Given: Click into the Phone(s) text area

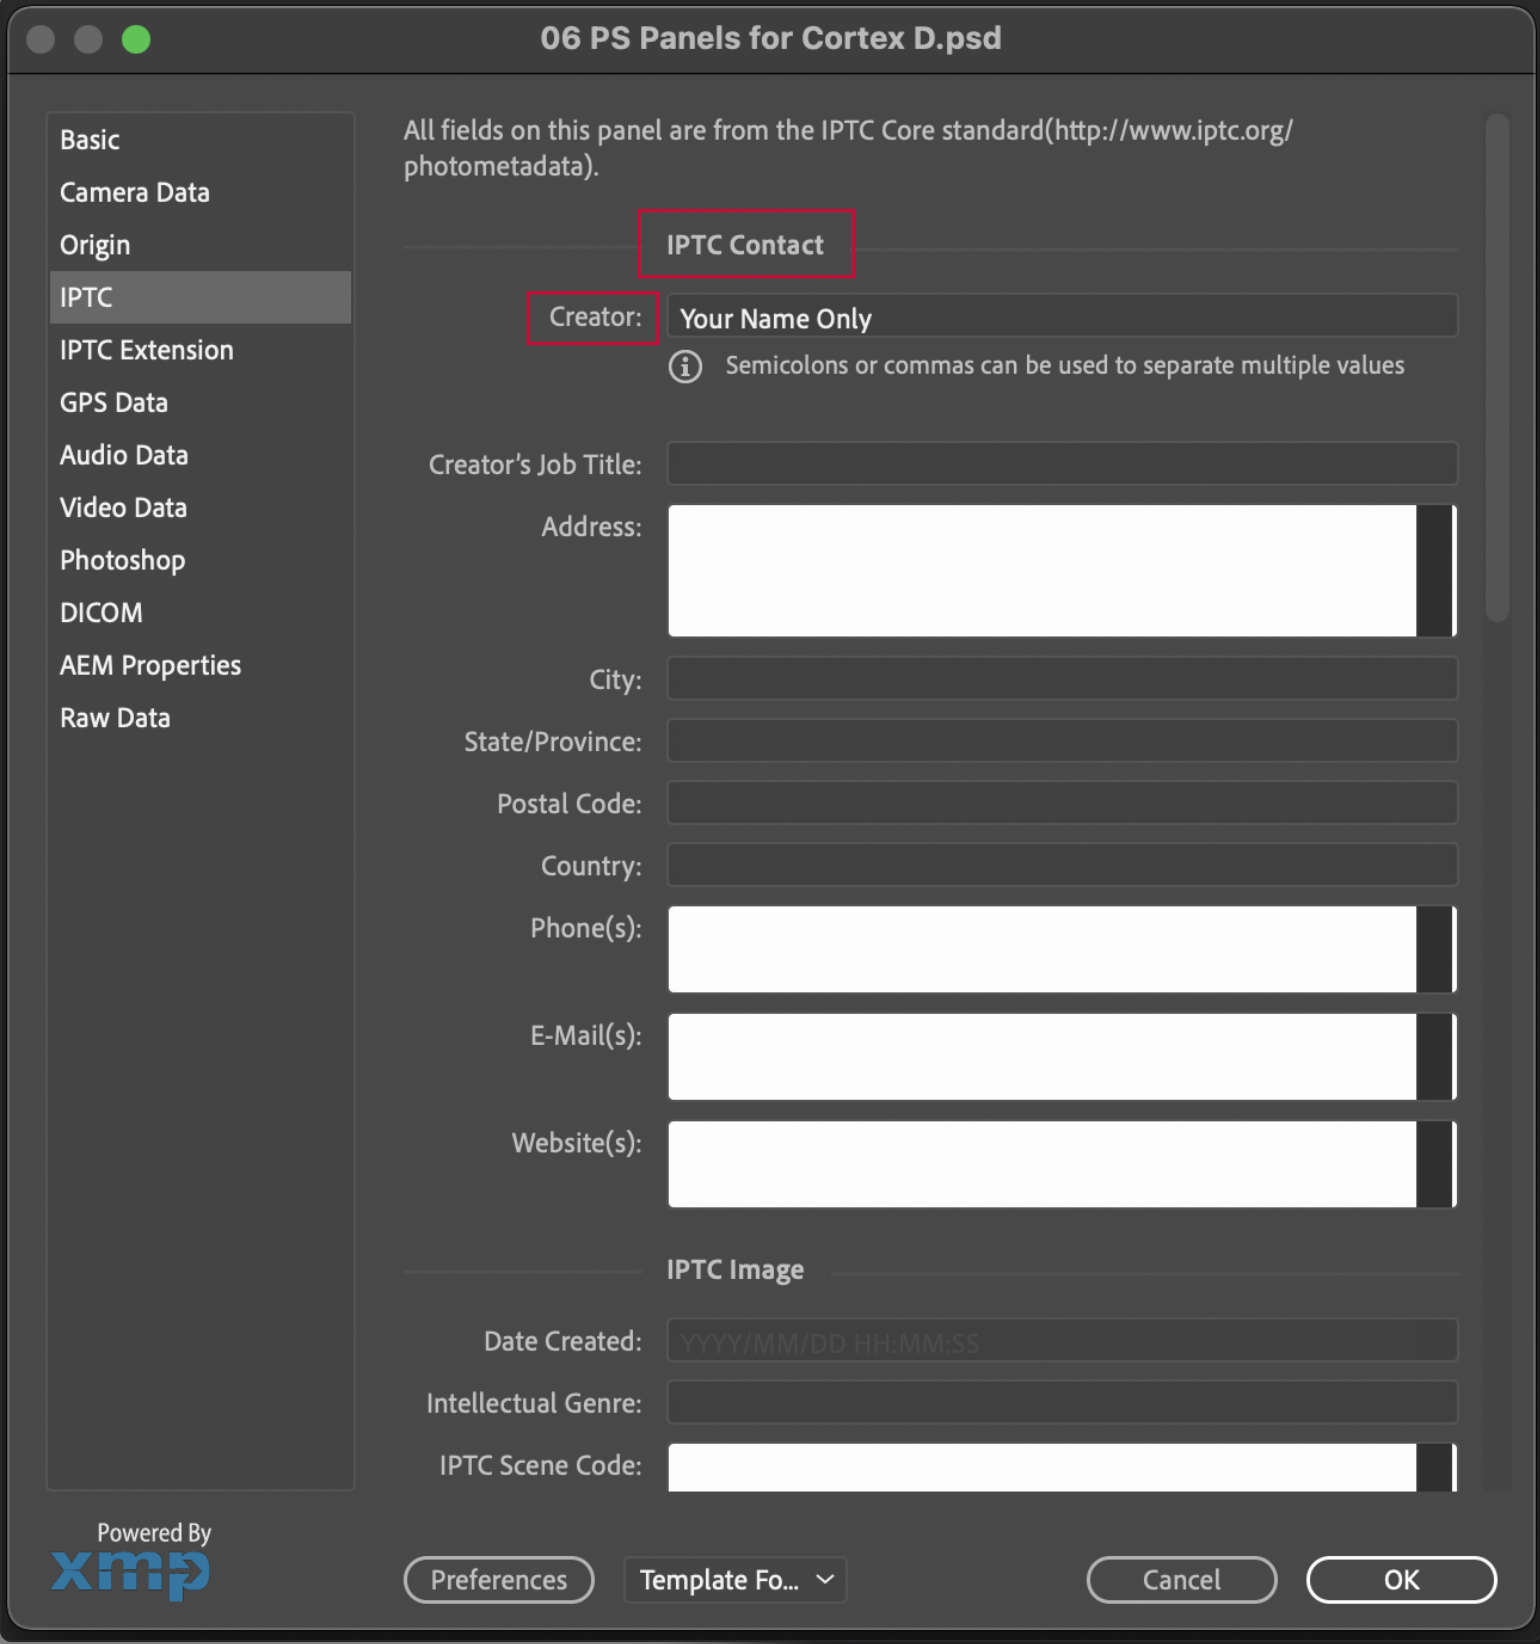Looking at the screenshot, I should point(1042,949).
